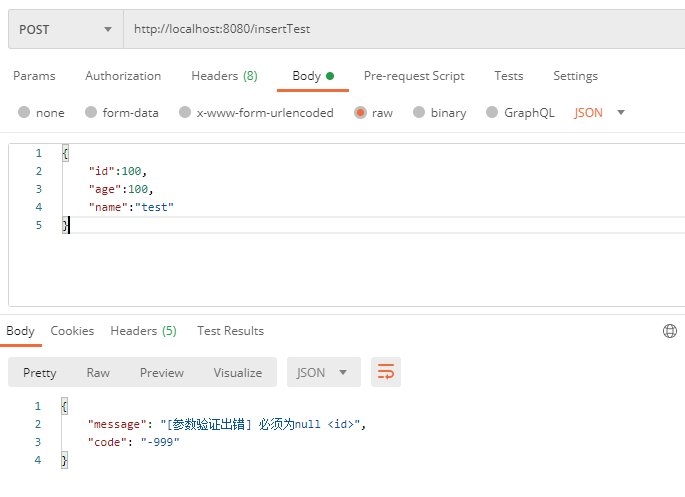The height and width of the screenshot is (497, 685).
Task: Open the response Body tab
Action: [x=21, y=331]
